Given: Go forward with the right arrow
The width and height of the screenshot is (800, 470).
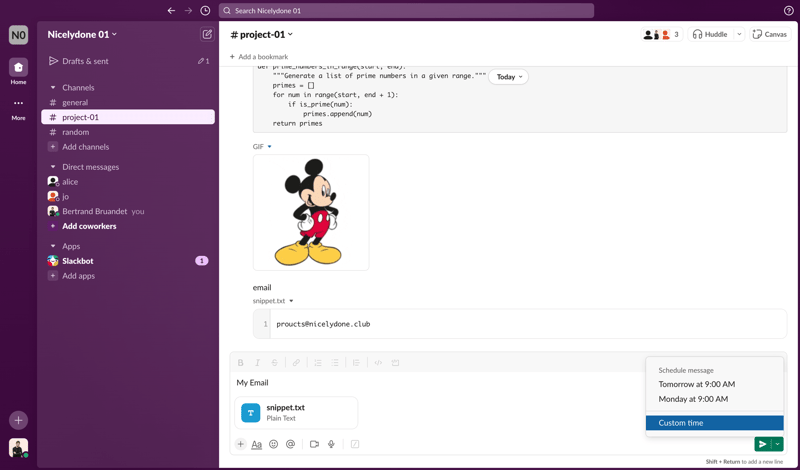Looking at the screenshot, I should coord(188,11).
